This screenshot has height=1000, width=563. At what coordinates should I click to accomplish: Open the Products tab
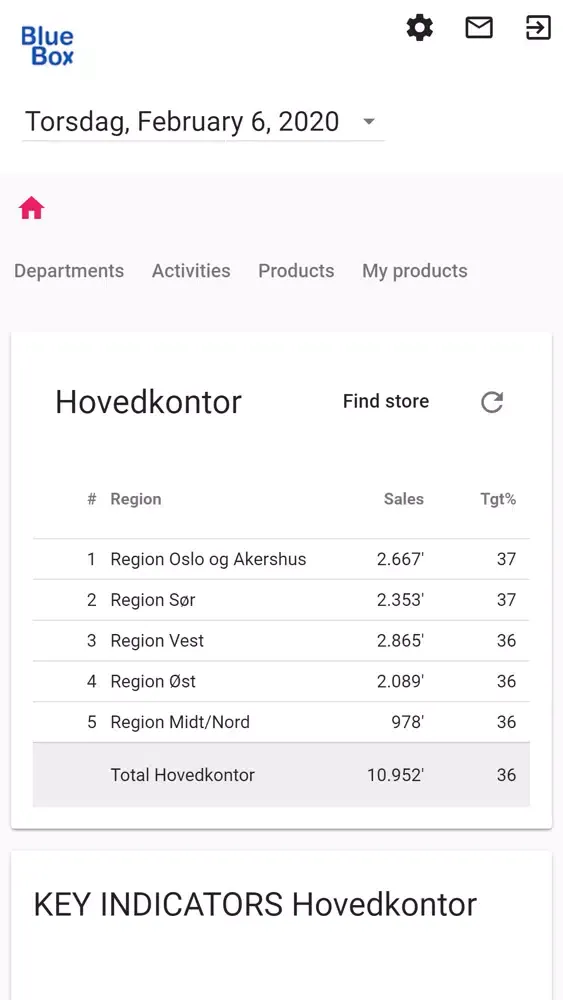coord(296,271)
